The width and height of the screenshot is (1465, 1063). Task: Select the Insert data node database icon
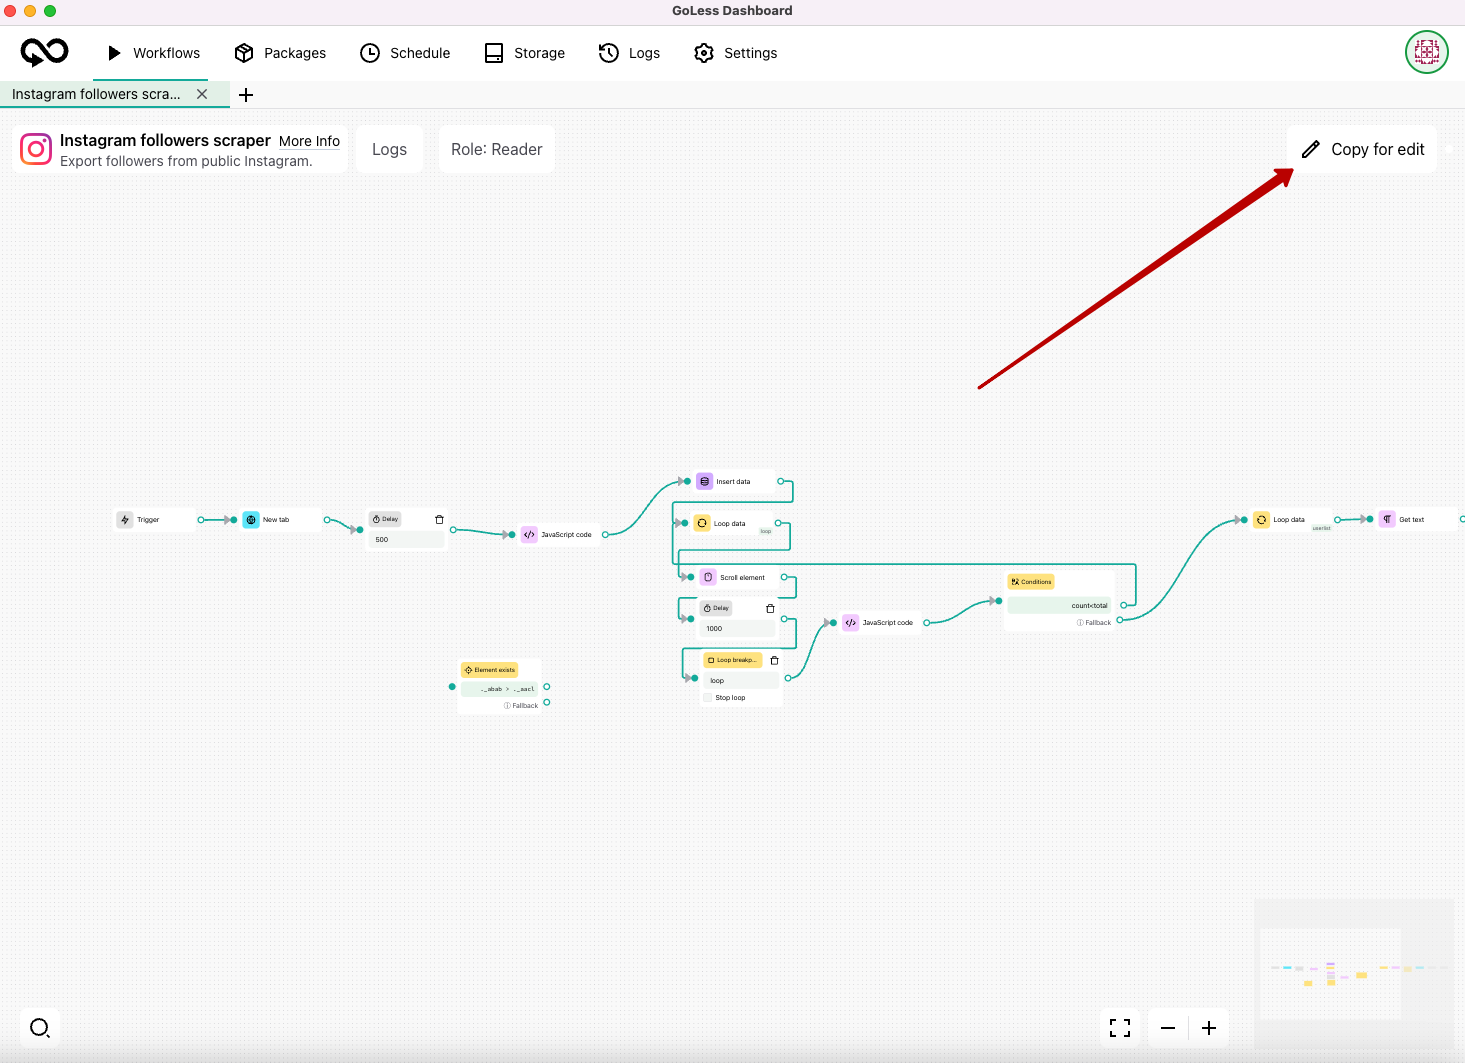click(x=705, y=481)
